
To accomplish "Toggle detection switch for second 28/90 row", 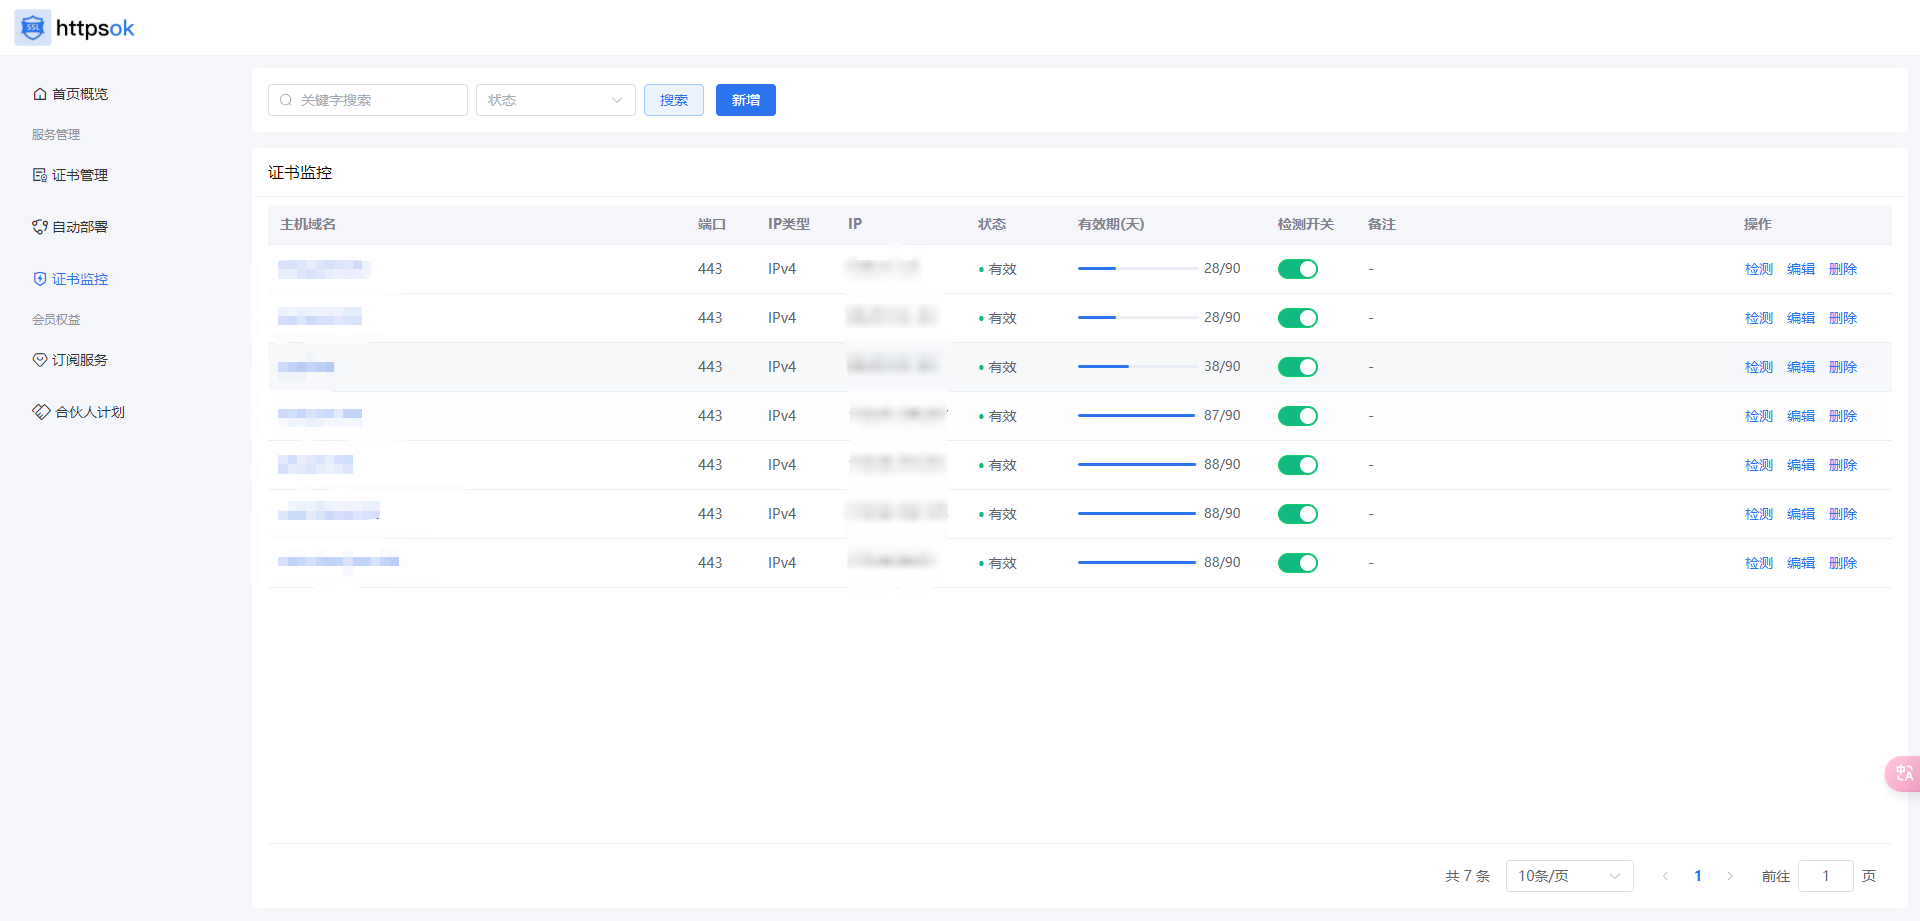I will pos(1298,318).
